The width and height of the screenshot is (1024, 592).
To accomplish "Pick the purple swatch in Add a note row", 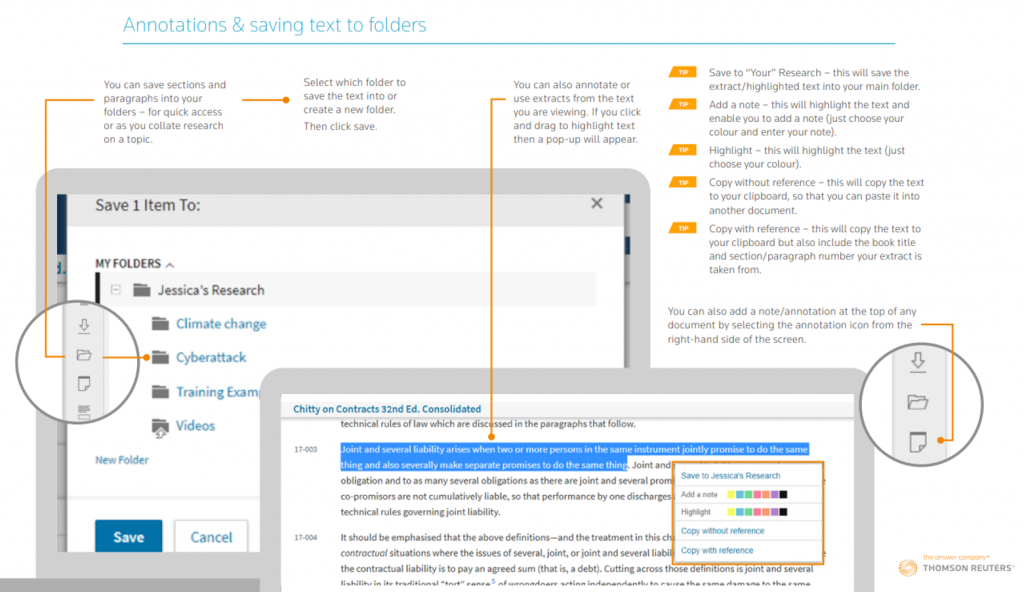I will coord(772,495).
